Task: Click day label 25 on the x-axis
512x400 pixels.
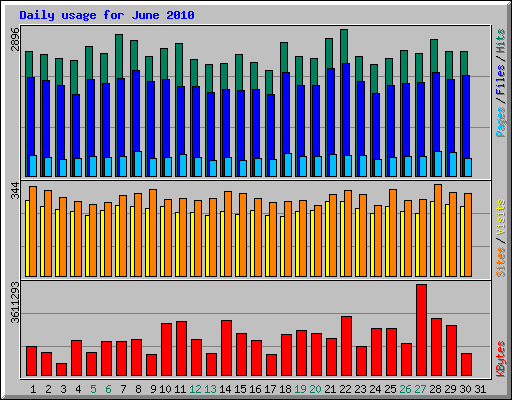Action: pyautogui.click(x=390, y=389)
